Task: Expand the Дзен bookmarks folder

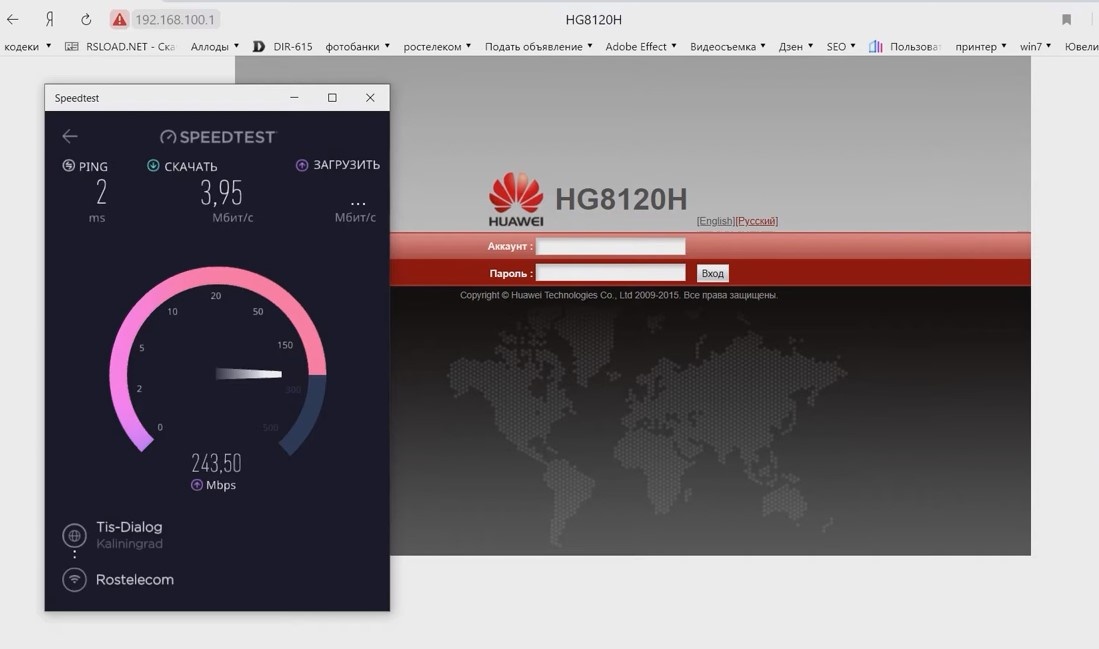Action: coord(796,46)
